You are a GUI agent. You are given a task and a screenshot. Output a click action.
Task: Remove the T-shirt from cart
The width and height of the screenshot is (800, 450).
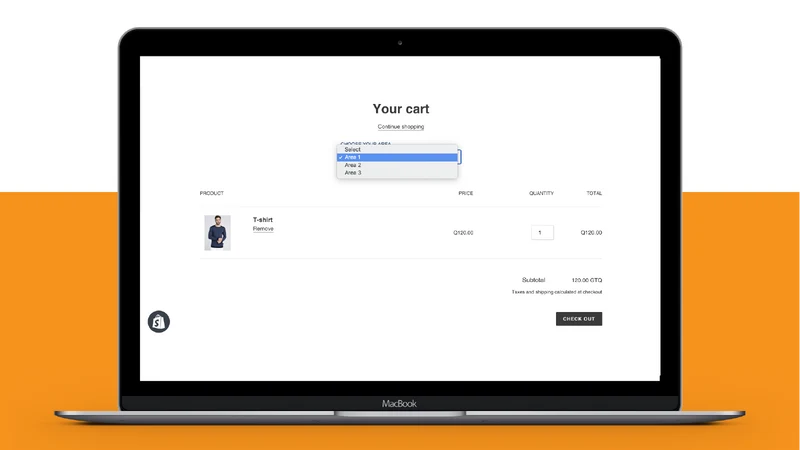pyautogui.click(x=263, y=229)
